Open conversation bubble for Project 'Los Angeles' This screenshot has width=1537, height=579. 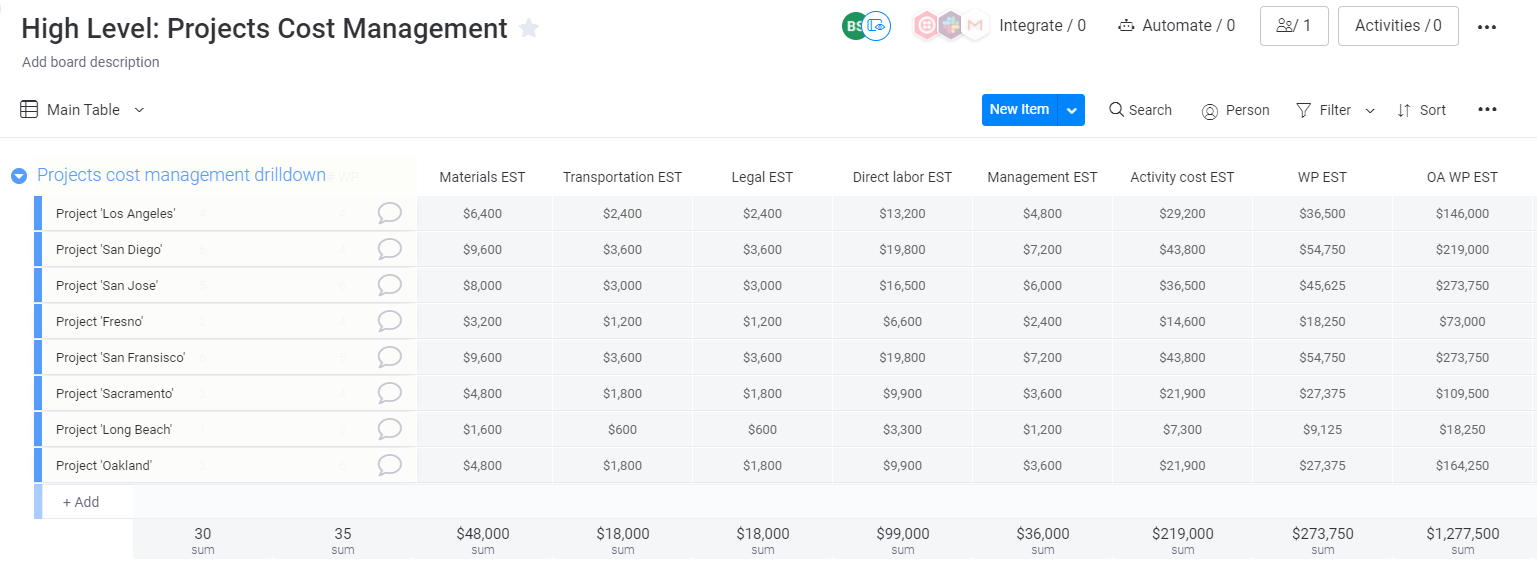tap(389, 212)
